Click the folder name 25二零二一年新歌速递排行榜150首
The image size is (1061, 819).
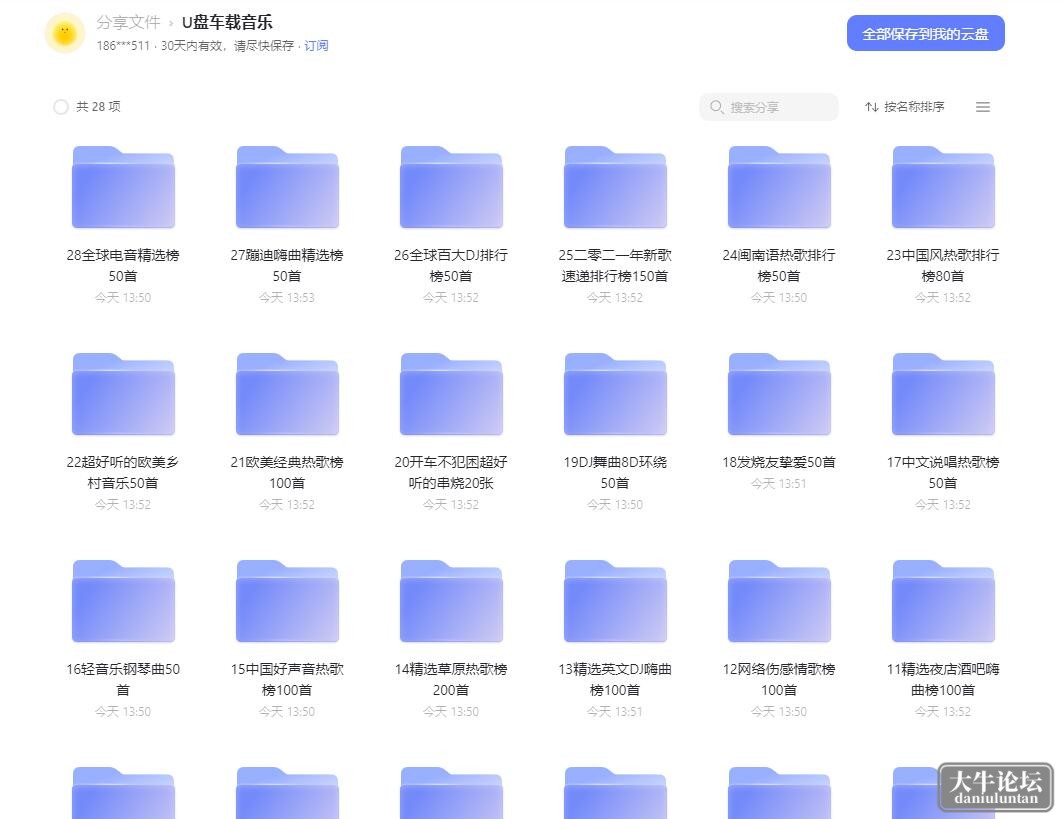point(615,265)
